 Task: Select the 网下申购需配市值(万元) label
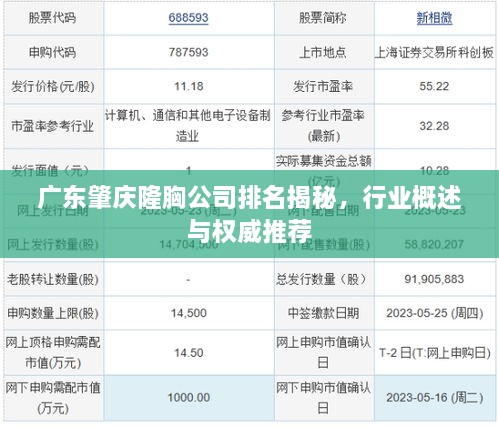click(x=53, y=398)
